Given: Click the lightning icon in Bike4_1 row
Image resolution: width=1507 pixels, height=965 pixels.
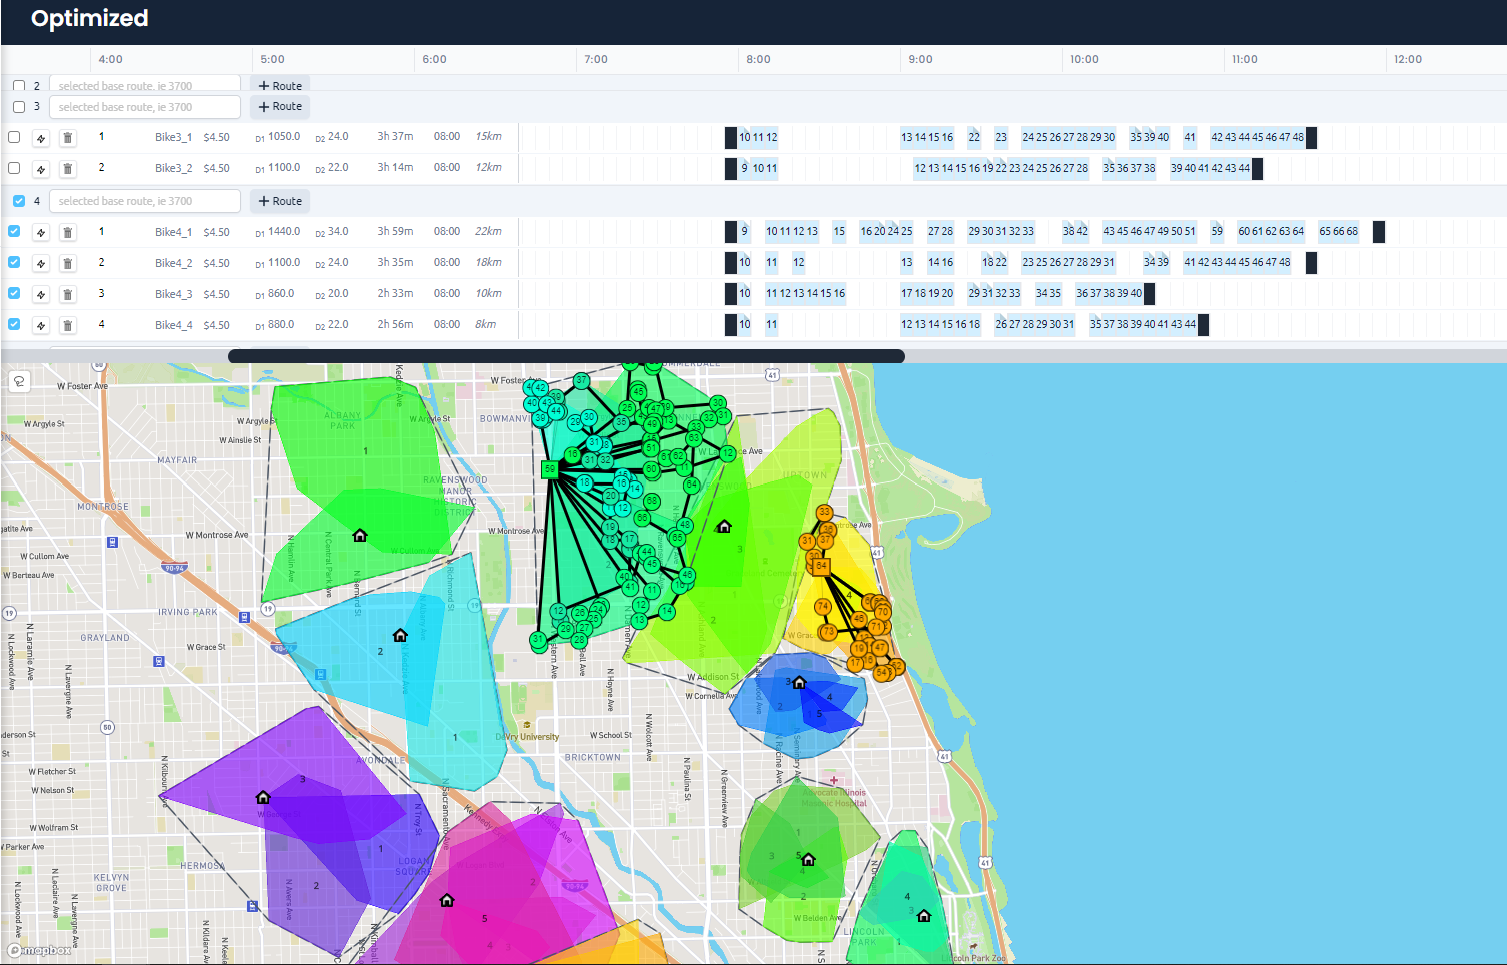Looking at the screenshot, I should [41, 233].
